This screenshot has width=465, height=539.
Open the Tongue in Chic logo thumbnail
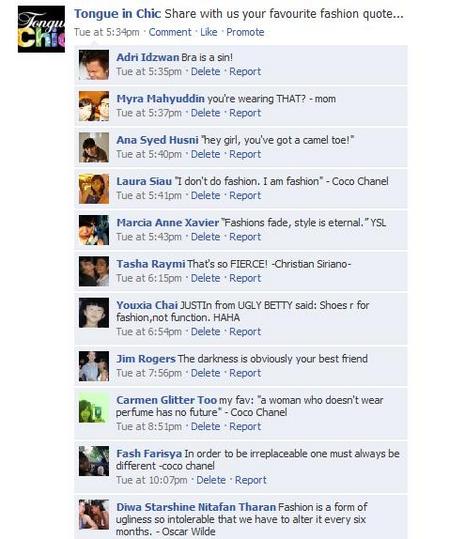pyautogui.click(x=41, y=29)
